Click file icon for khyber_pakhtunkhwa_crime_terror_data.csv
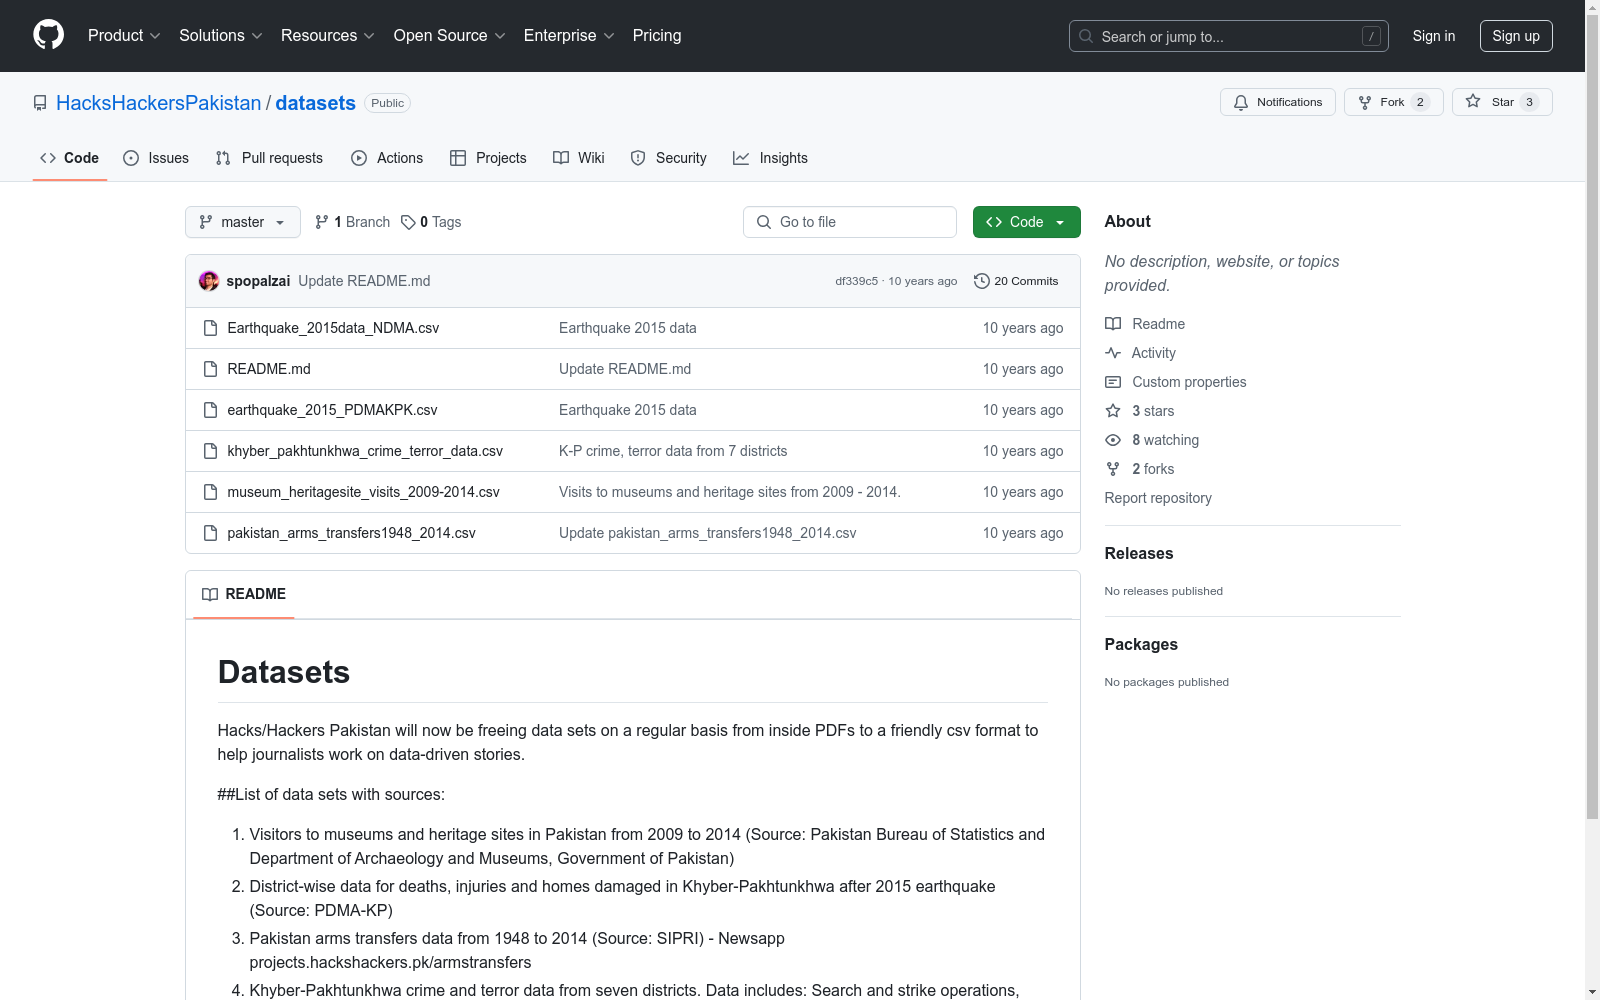The height and width of the screenshot is (1000, 1600). 210,451
